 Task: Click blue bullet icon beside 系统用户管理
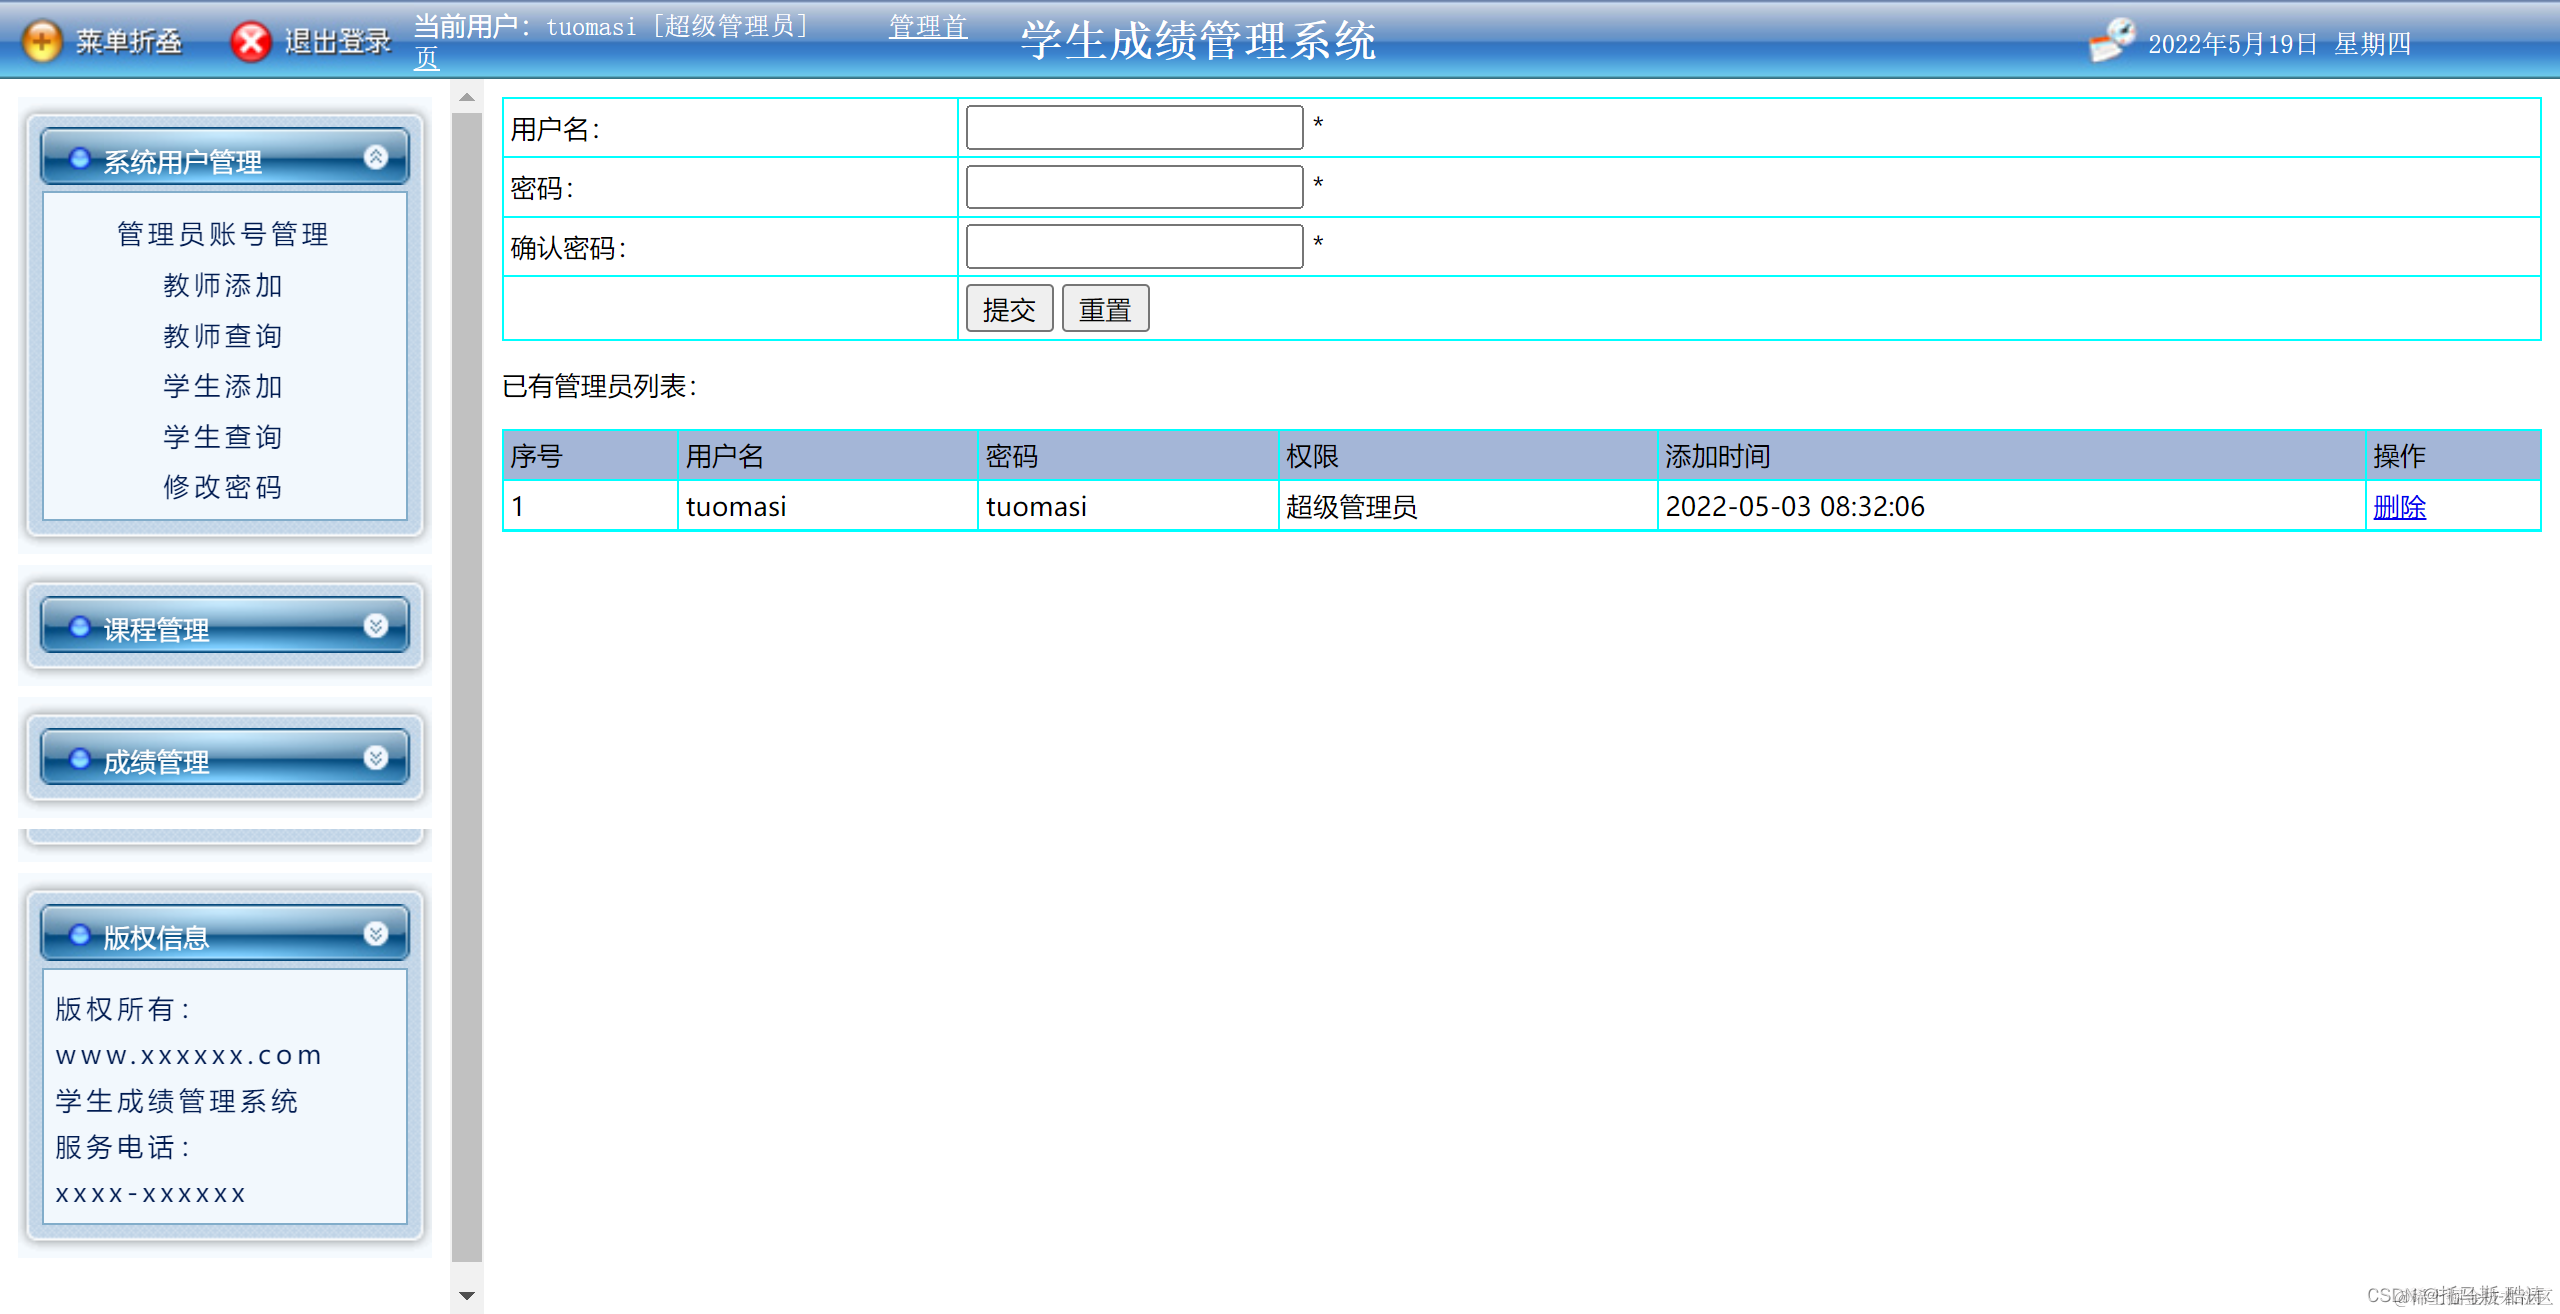click(x=80, y=159)
